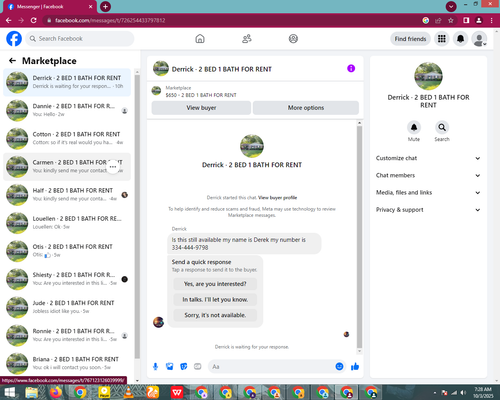This screenshot has height=400, width=500.
Task: Open the volume control in system tray
Action: tap(463, 393)
